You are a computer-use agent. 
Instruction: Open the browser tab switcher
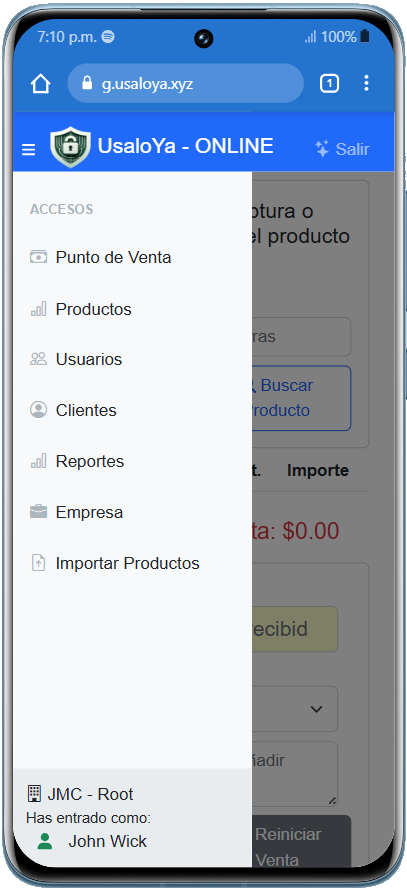pyautogui.click(x=329, y=84)
